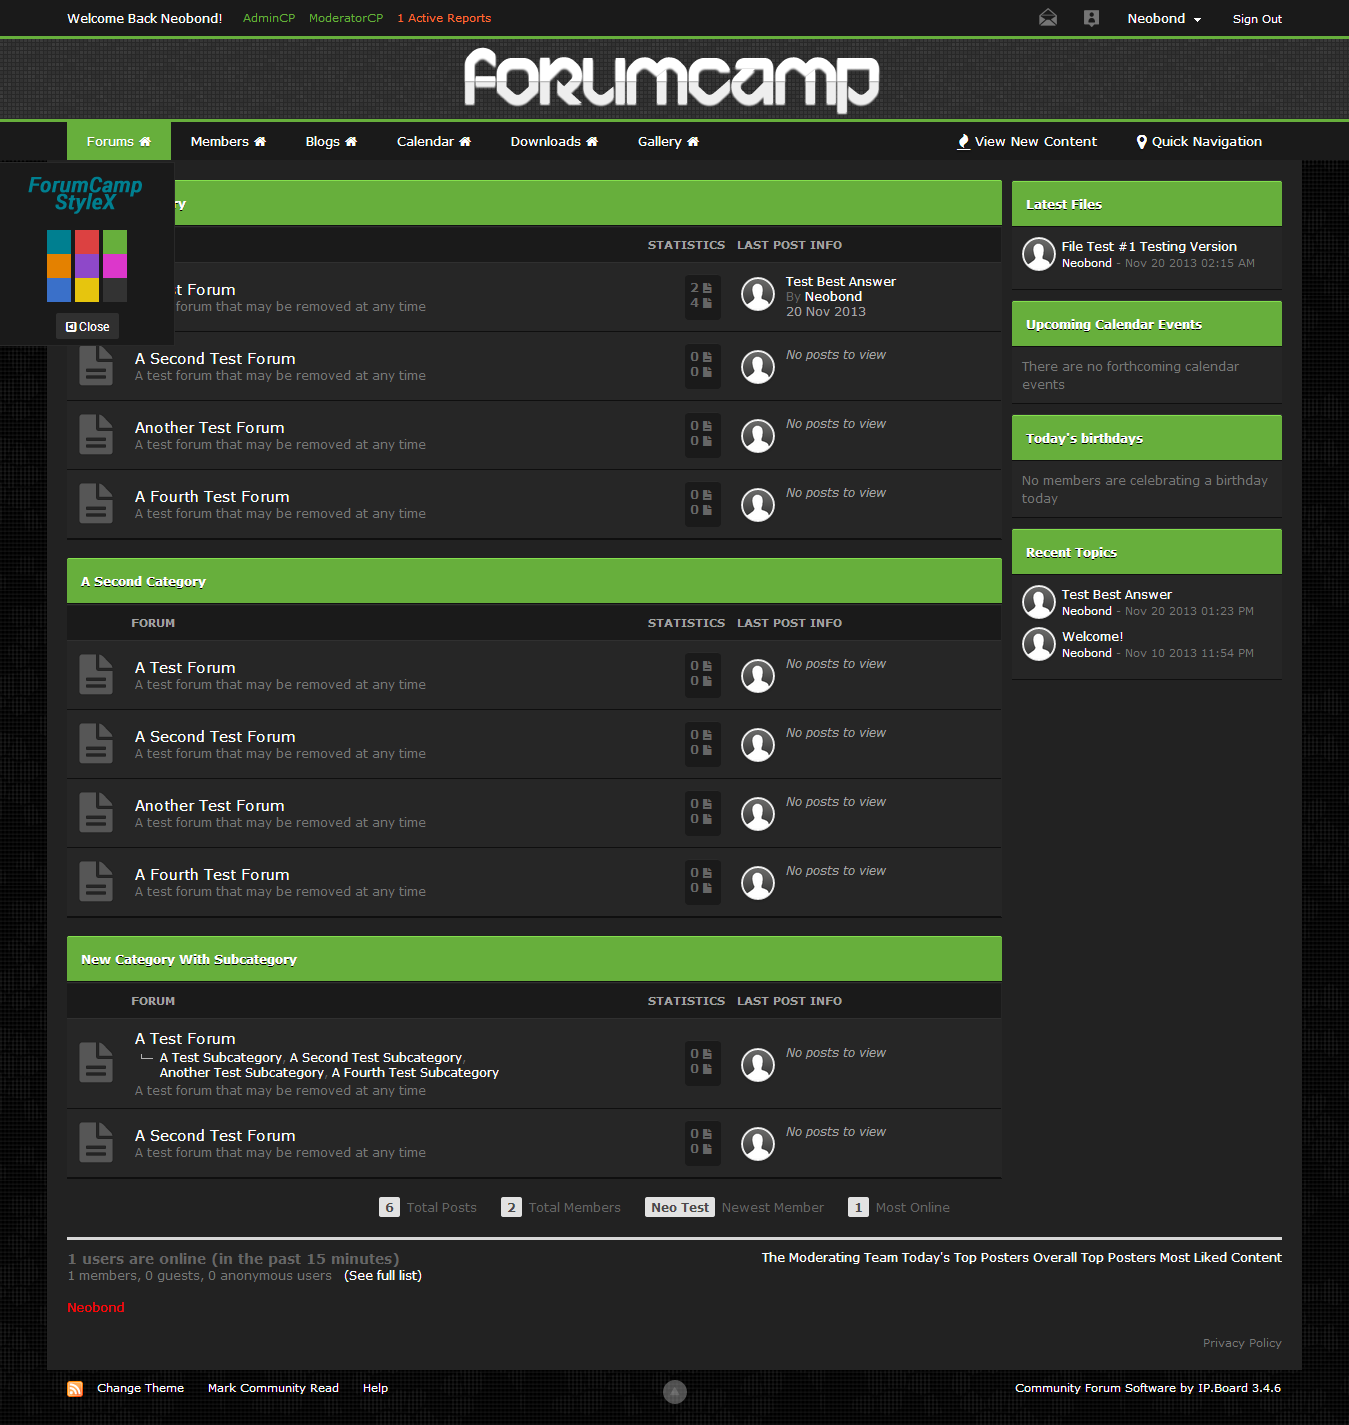Open the Help link in footer

coord(375,1388)
